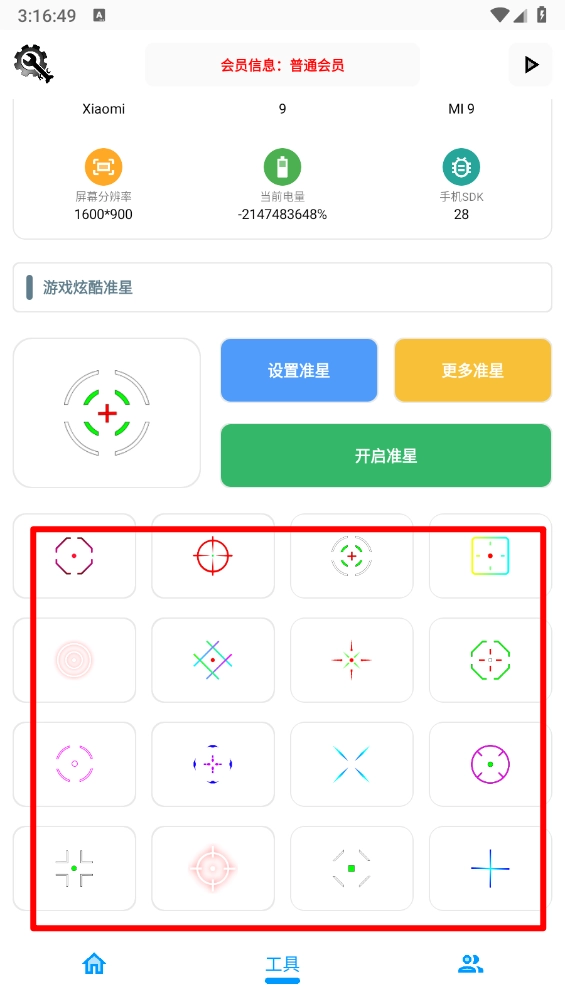Image resolution: width=565 pixels, height=1004 pixels.
Task: Pick the multicolor diamond crosshair with red dot
Action: click(213, 660)
